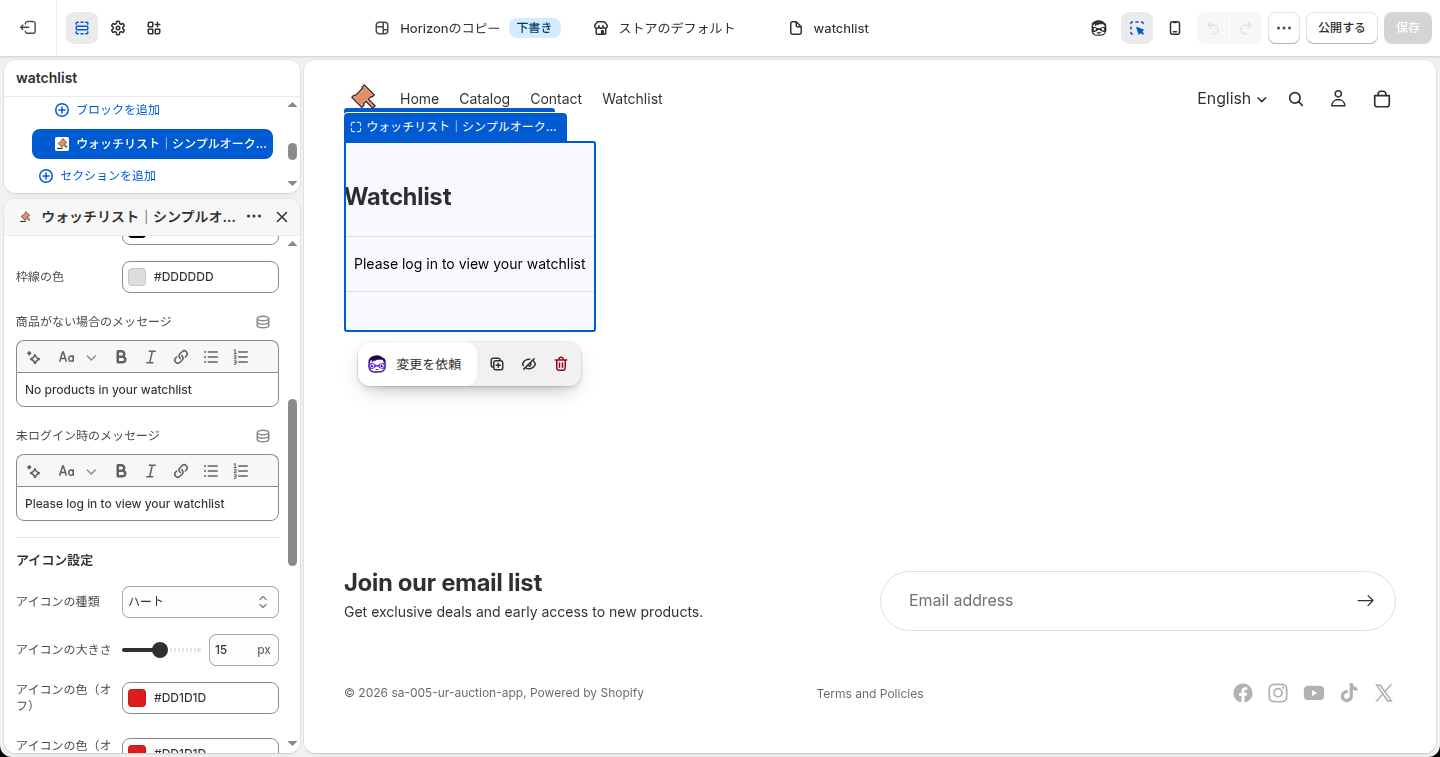Go to Home in the store navigation
1440x757 pixels.
[419, 99]
